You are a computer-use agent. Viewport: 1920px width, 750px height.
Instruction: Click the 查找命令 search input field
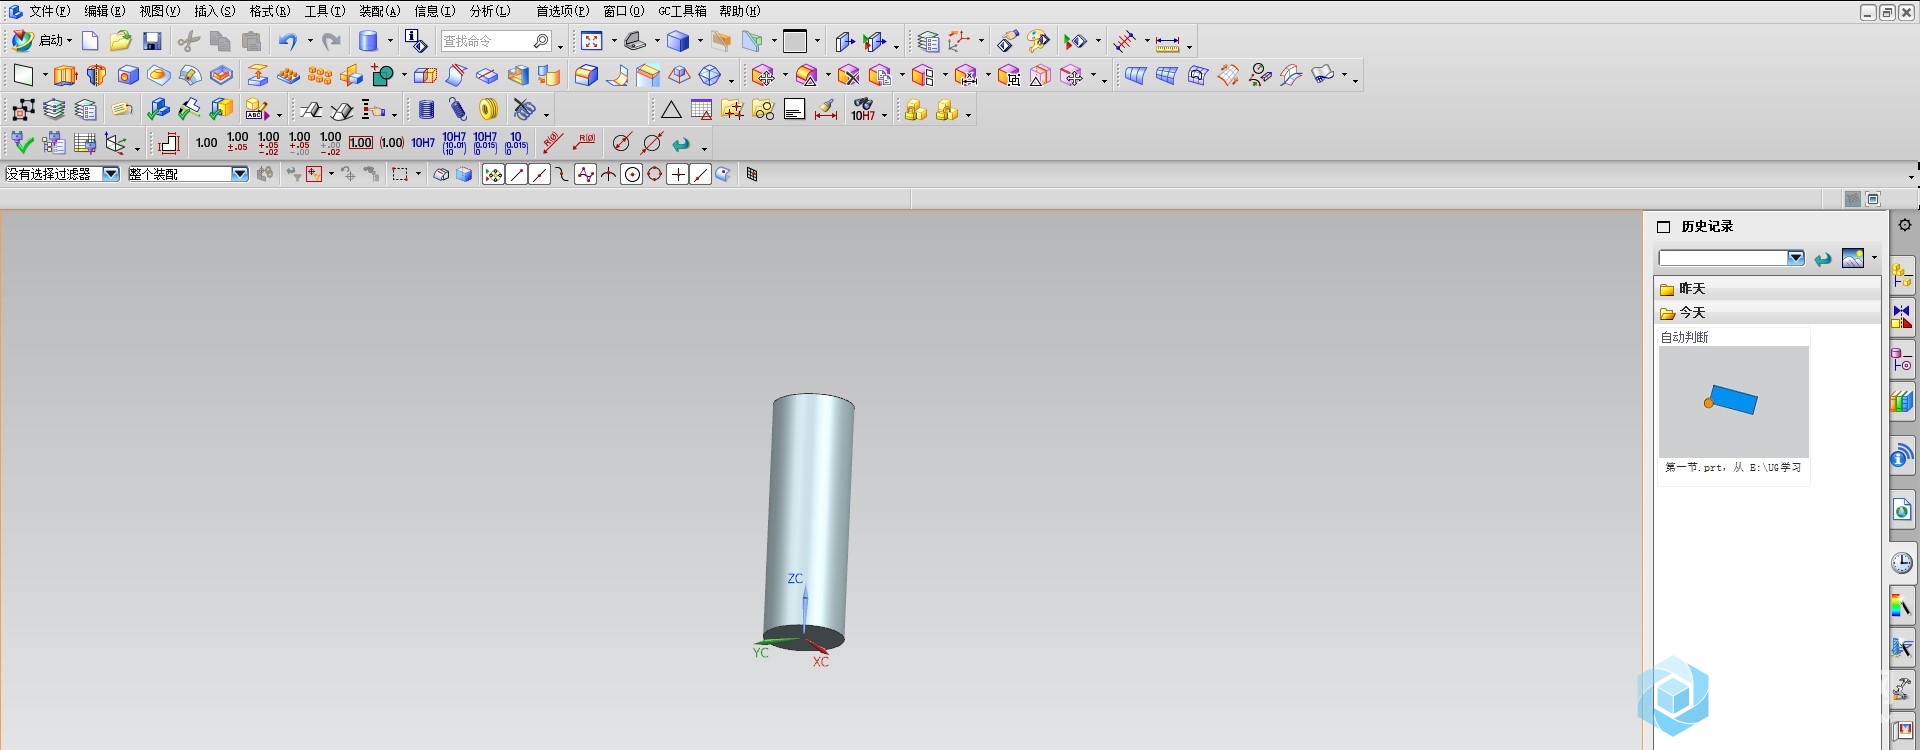496,41
